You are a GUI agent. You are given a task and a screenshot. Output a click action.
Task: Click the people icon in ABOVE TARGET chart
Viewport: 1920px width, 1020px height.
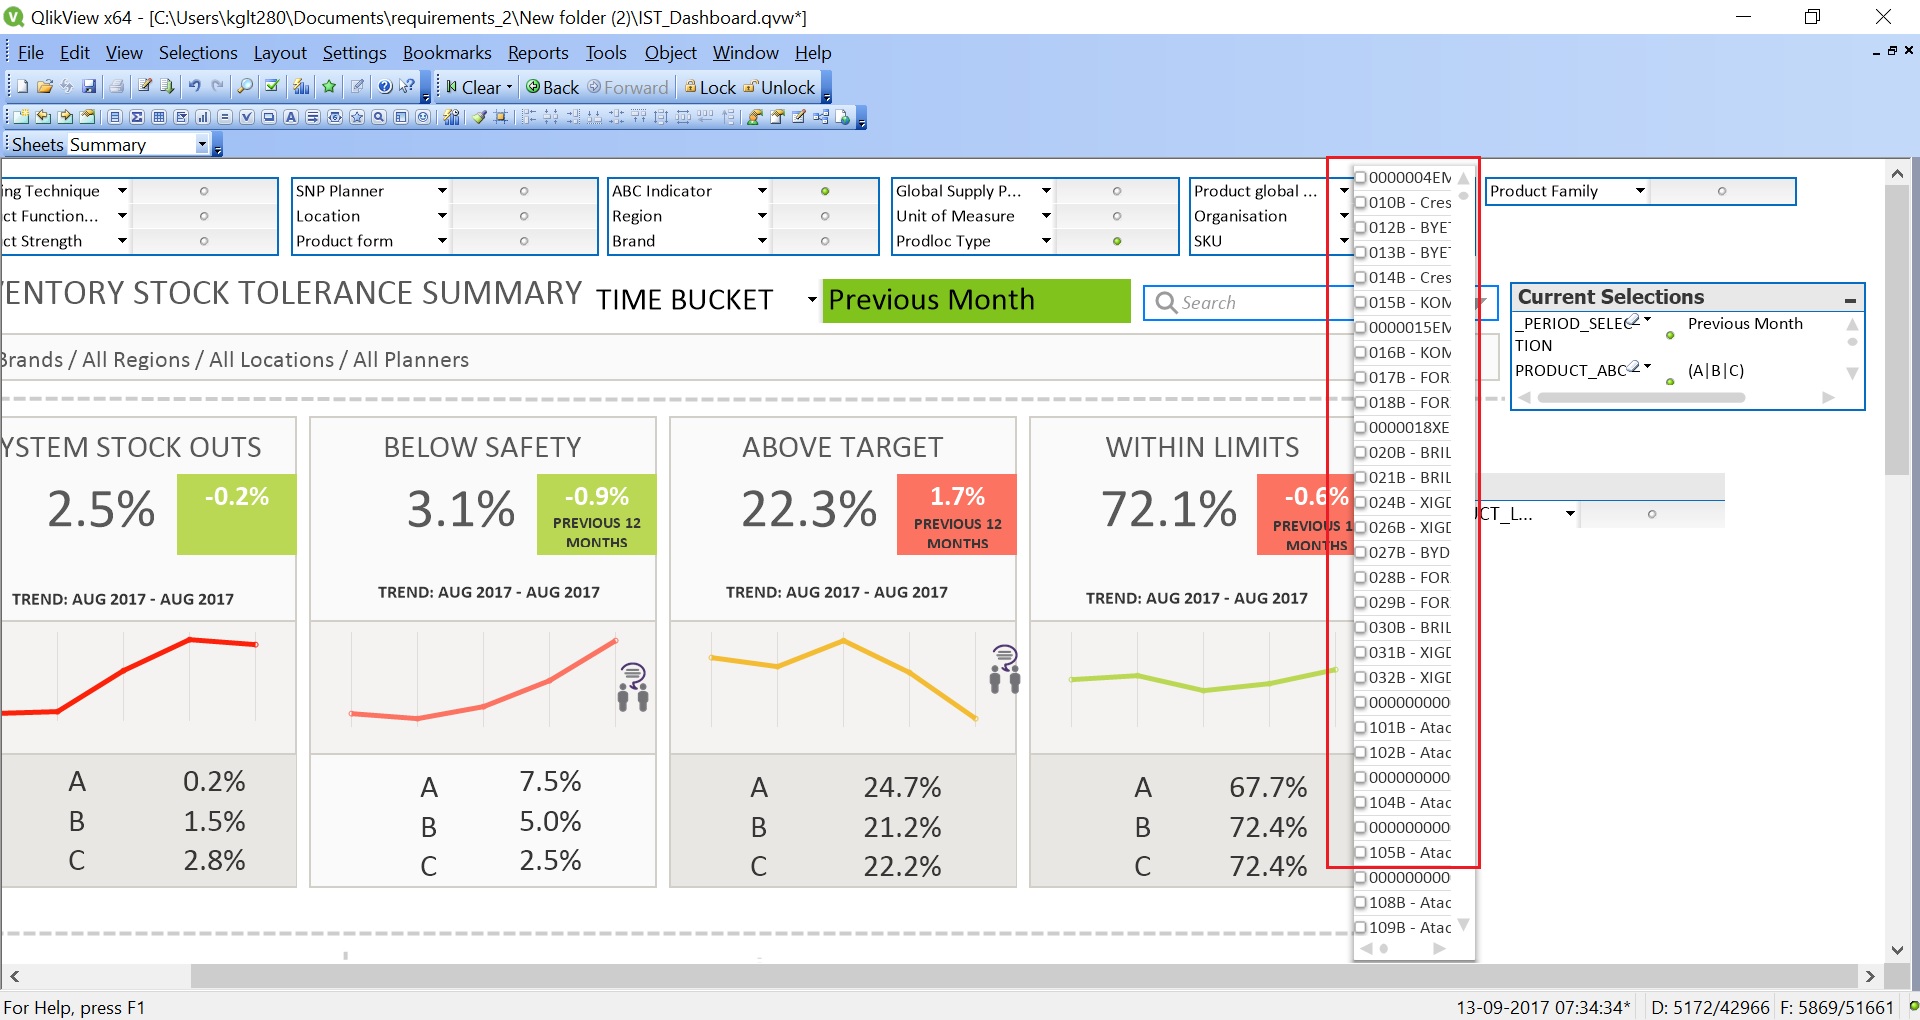[1005, 670]
